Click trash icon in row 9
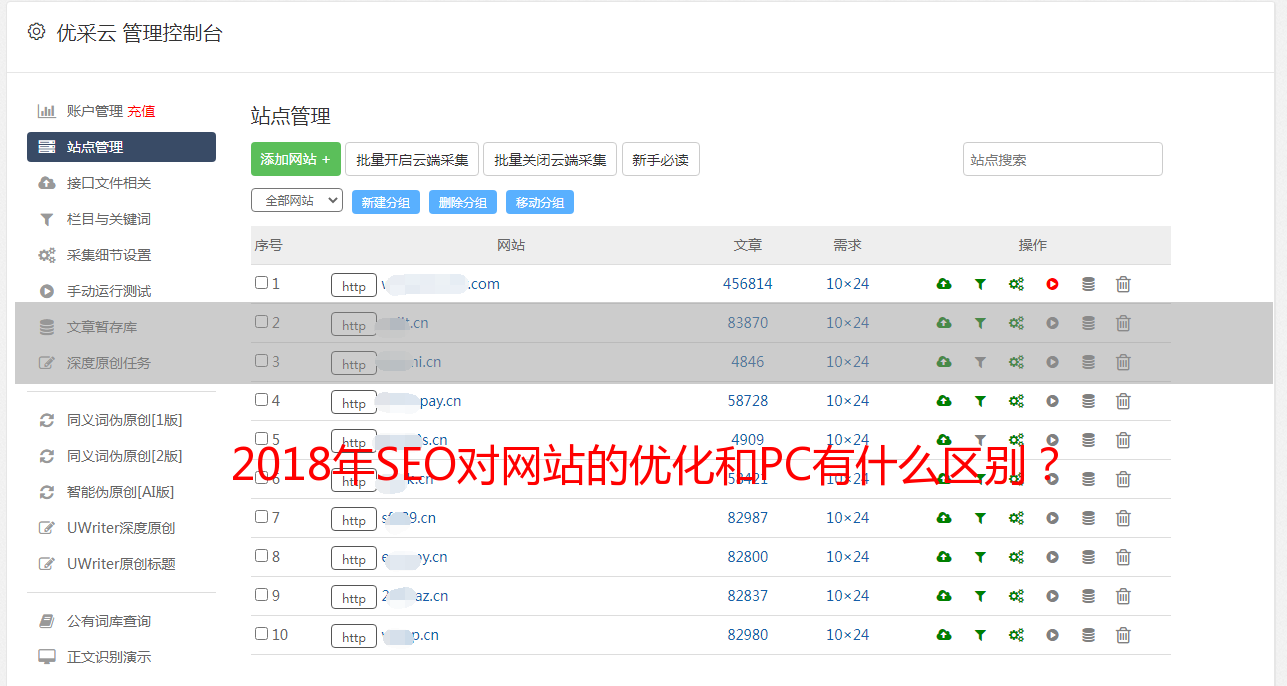1287x686 pixels. [x=1123, y=596]
